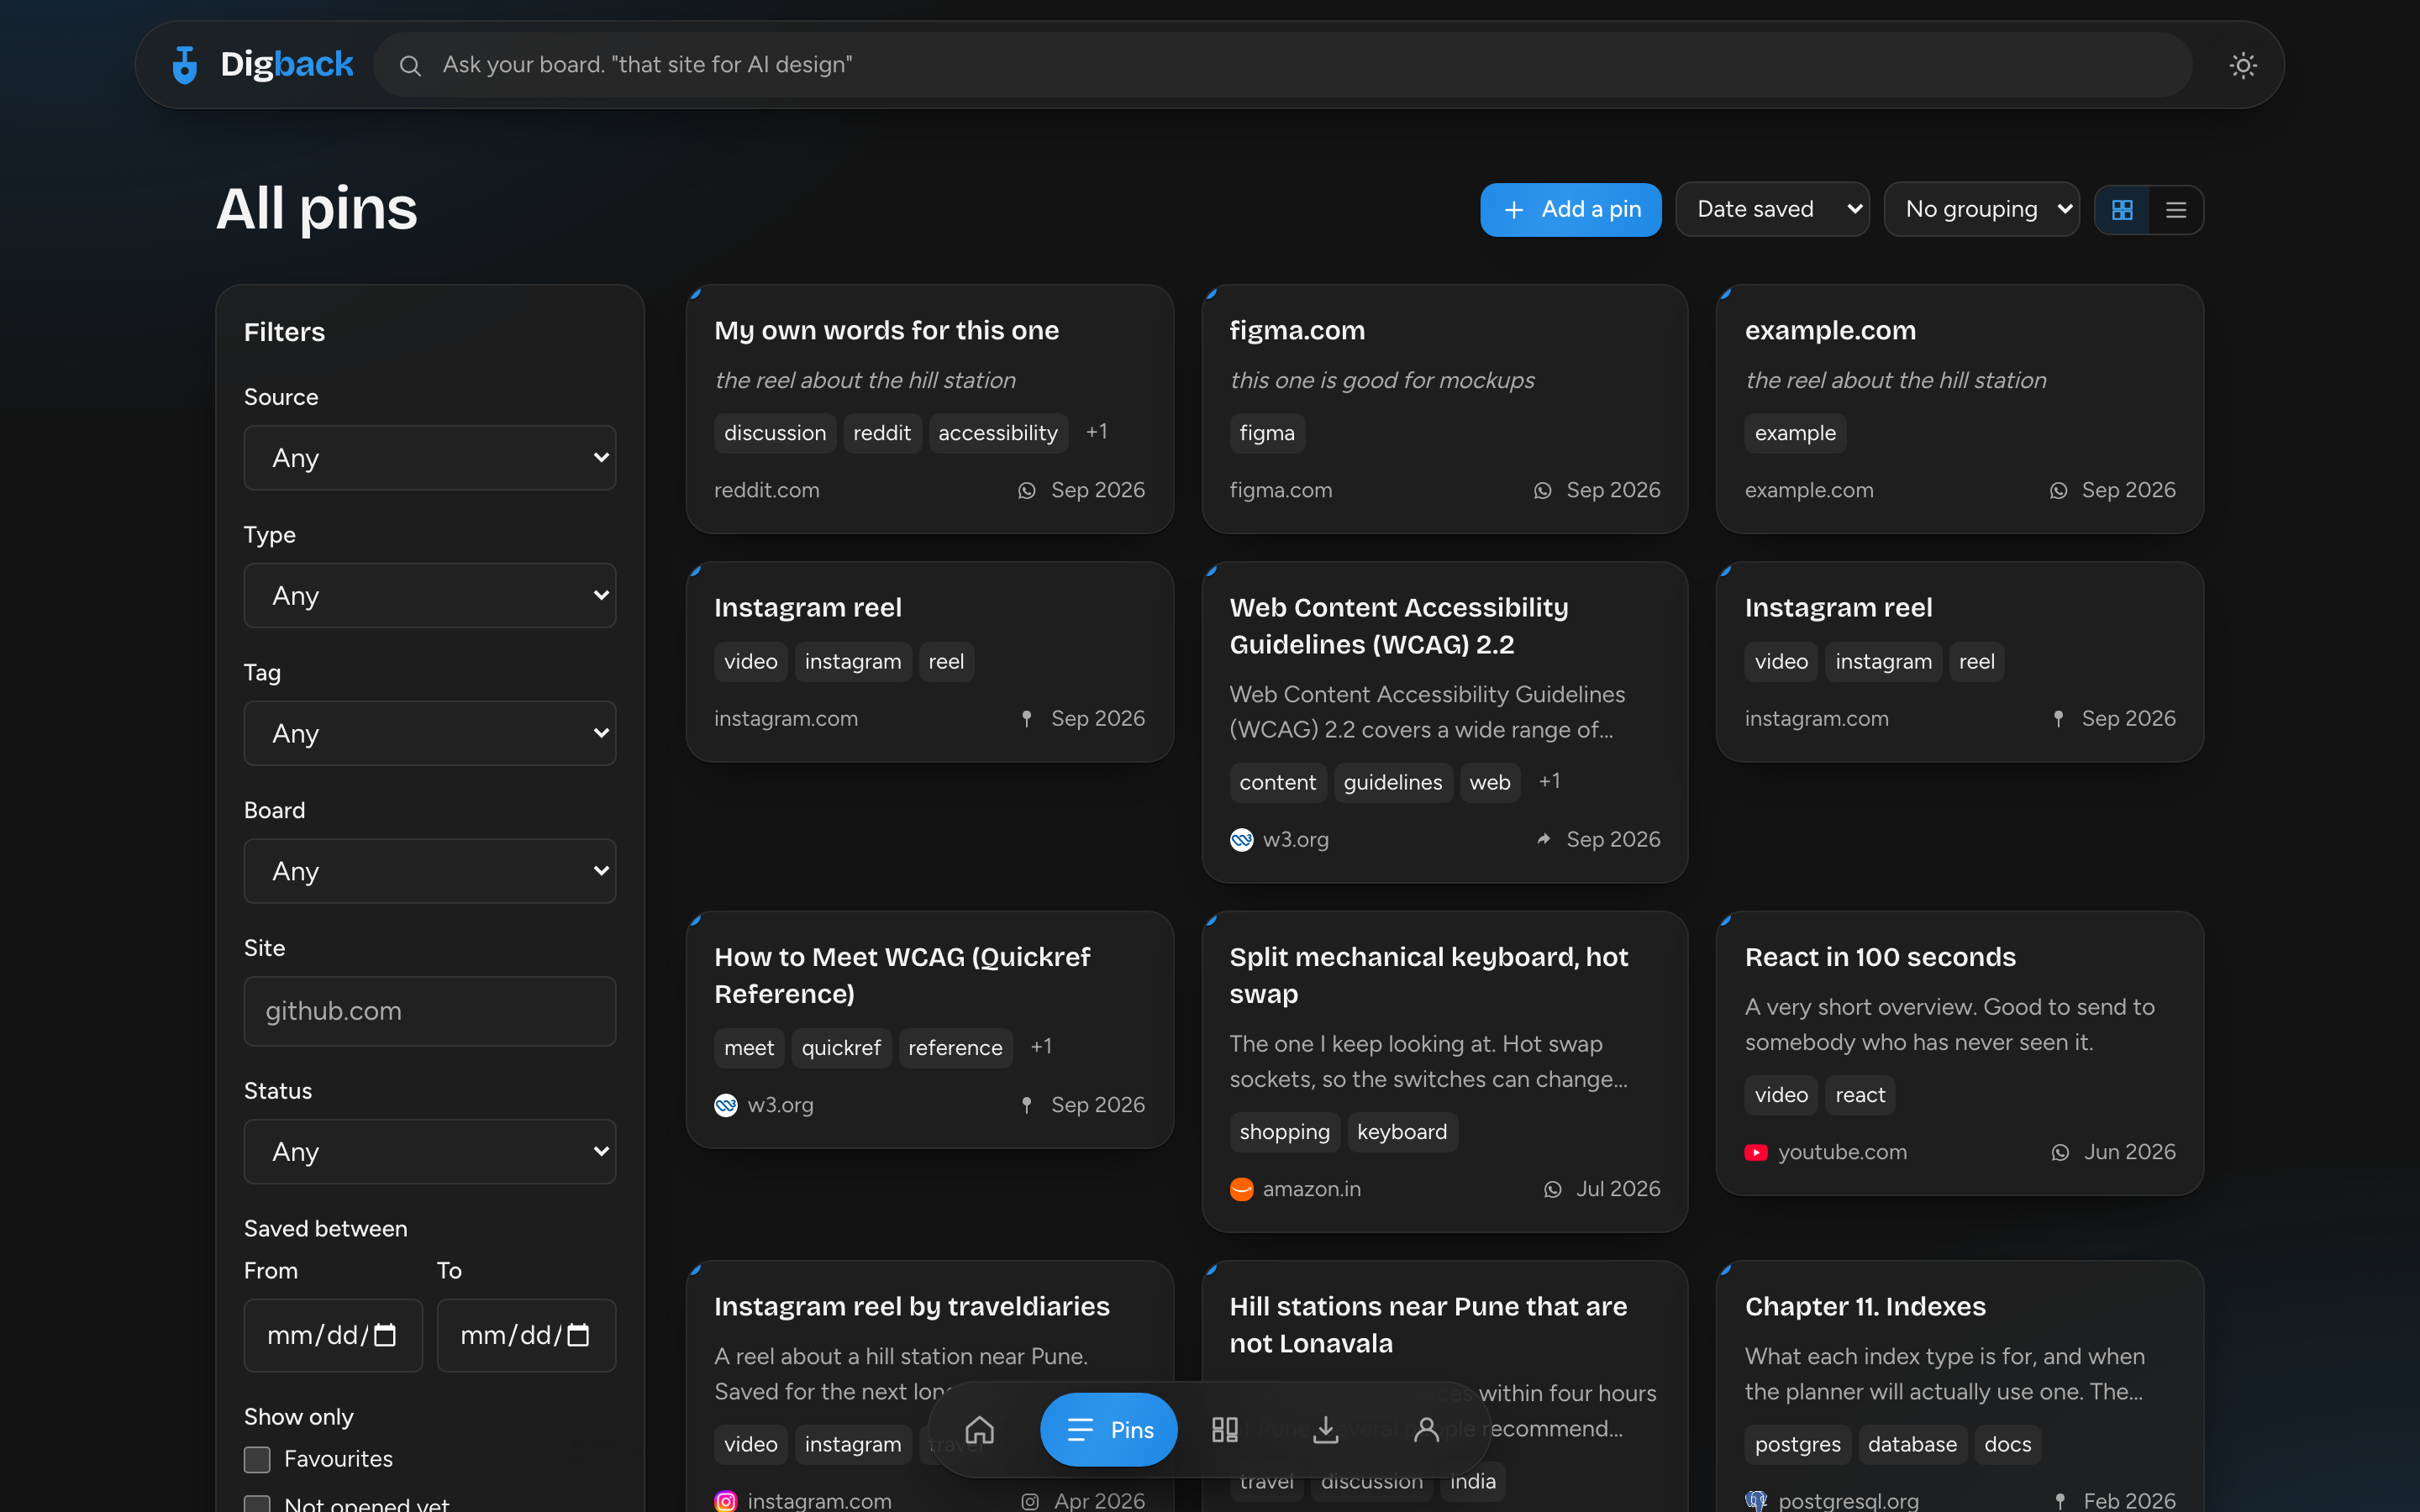The width and height of the screenshot is (2420, 1512).
Task: Click the search magnifier icon
Action: tap(410, 66)
